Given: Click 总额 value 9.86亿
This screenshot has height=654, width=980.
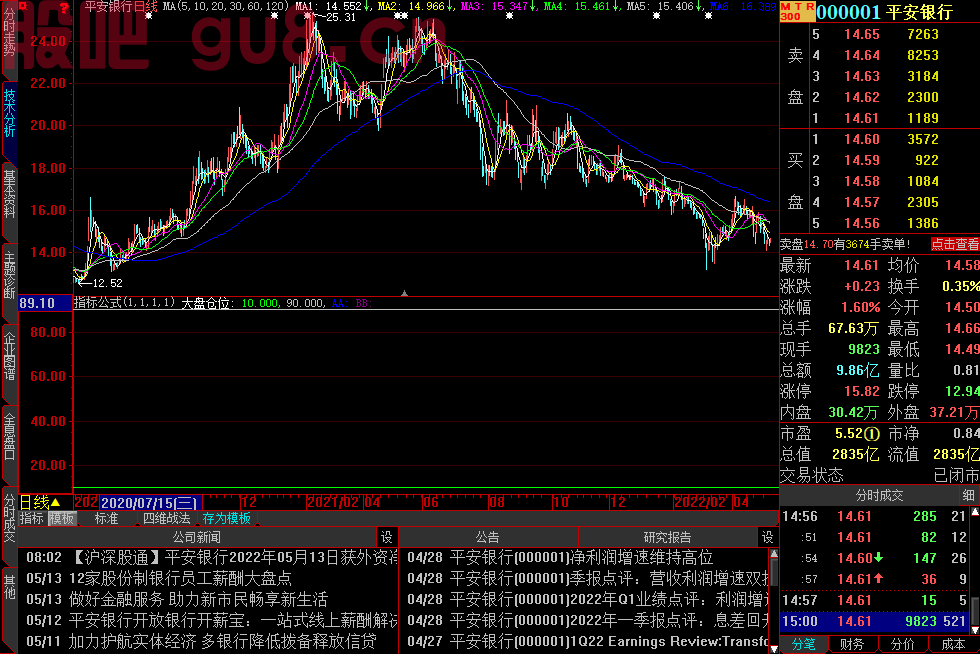Looking at the screenshot, I should pyautogui.click(x=858, y=370).
